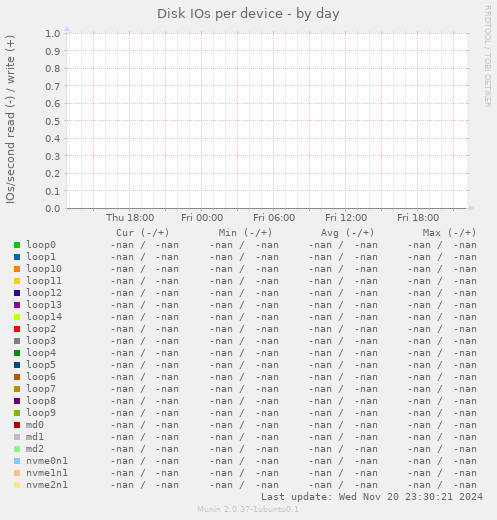Click the Cur (-/+) column header
497x520 pixels.
(143, 233)
